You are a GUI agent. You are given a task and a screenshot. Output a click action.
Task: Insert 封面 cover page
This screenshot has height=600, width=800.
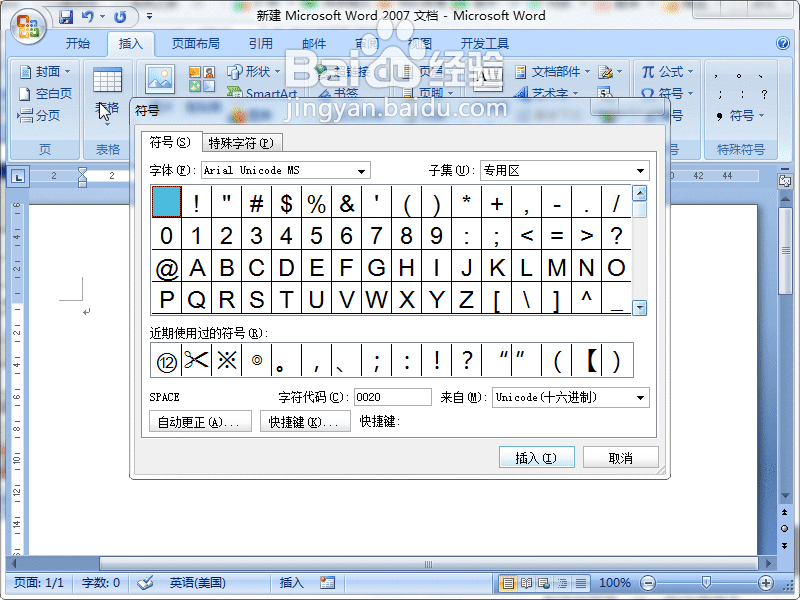click(45, 71)
